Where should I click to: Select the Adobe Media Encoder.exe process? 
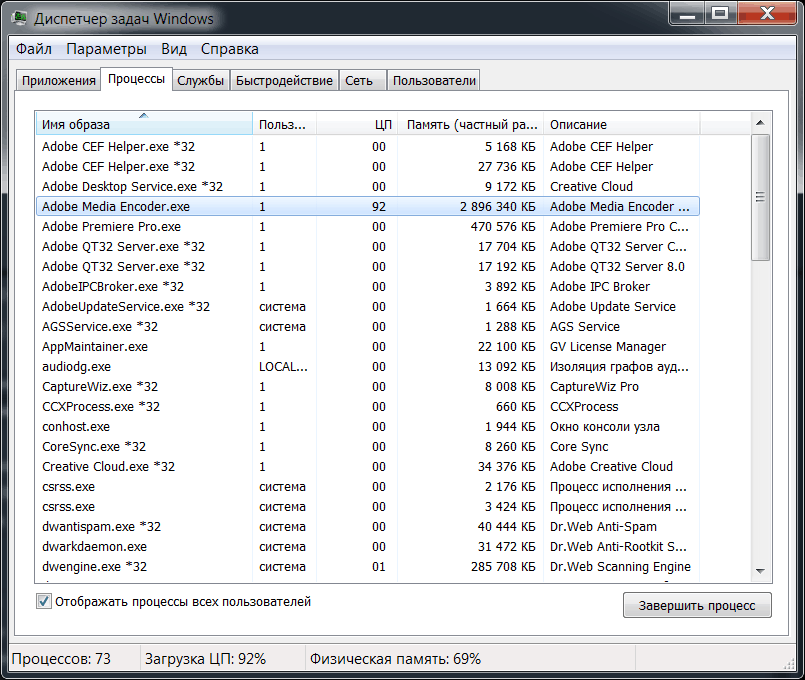pyautogui.click(x=368, y=206)
